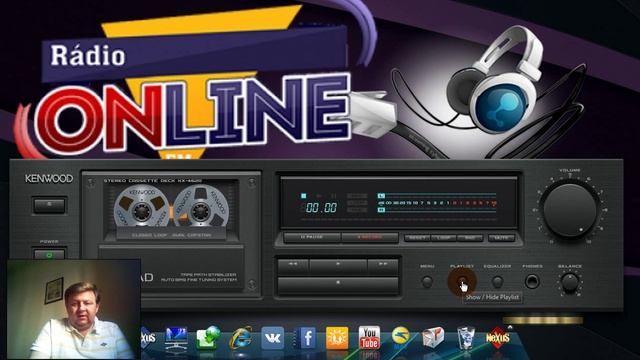Click the fast-forward transport button
This screenshot has width=640, height=360.
pos(383,265)
